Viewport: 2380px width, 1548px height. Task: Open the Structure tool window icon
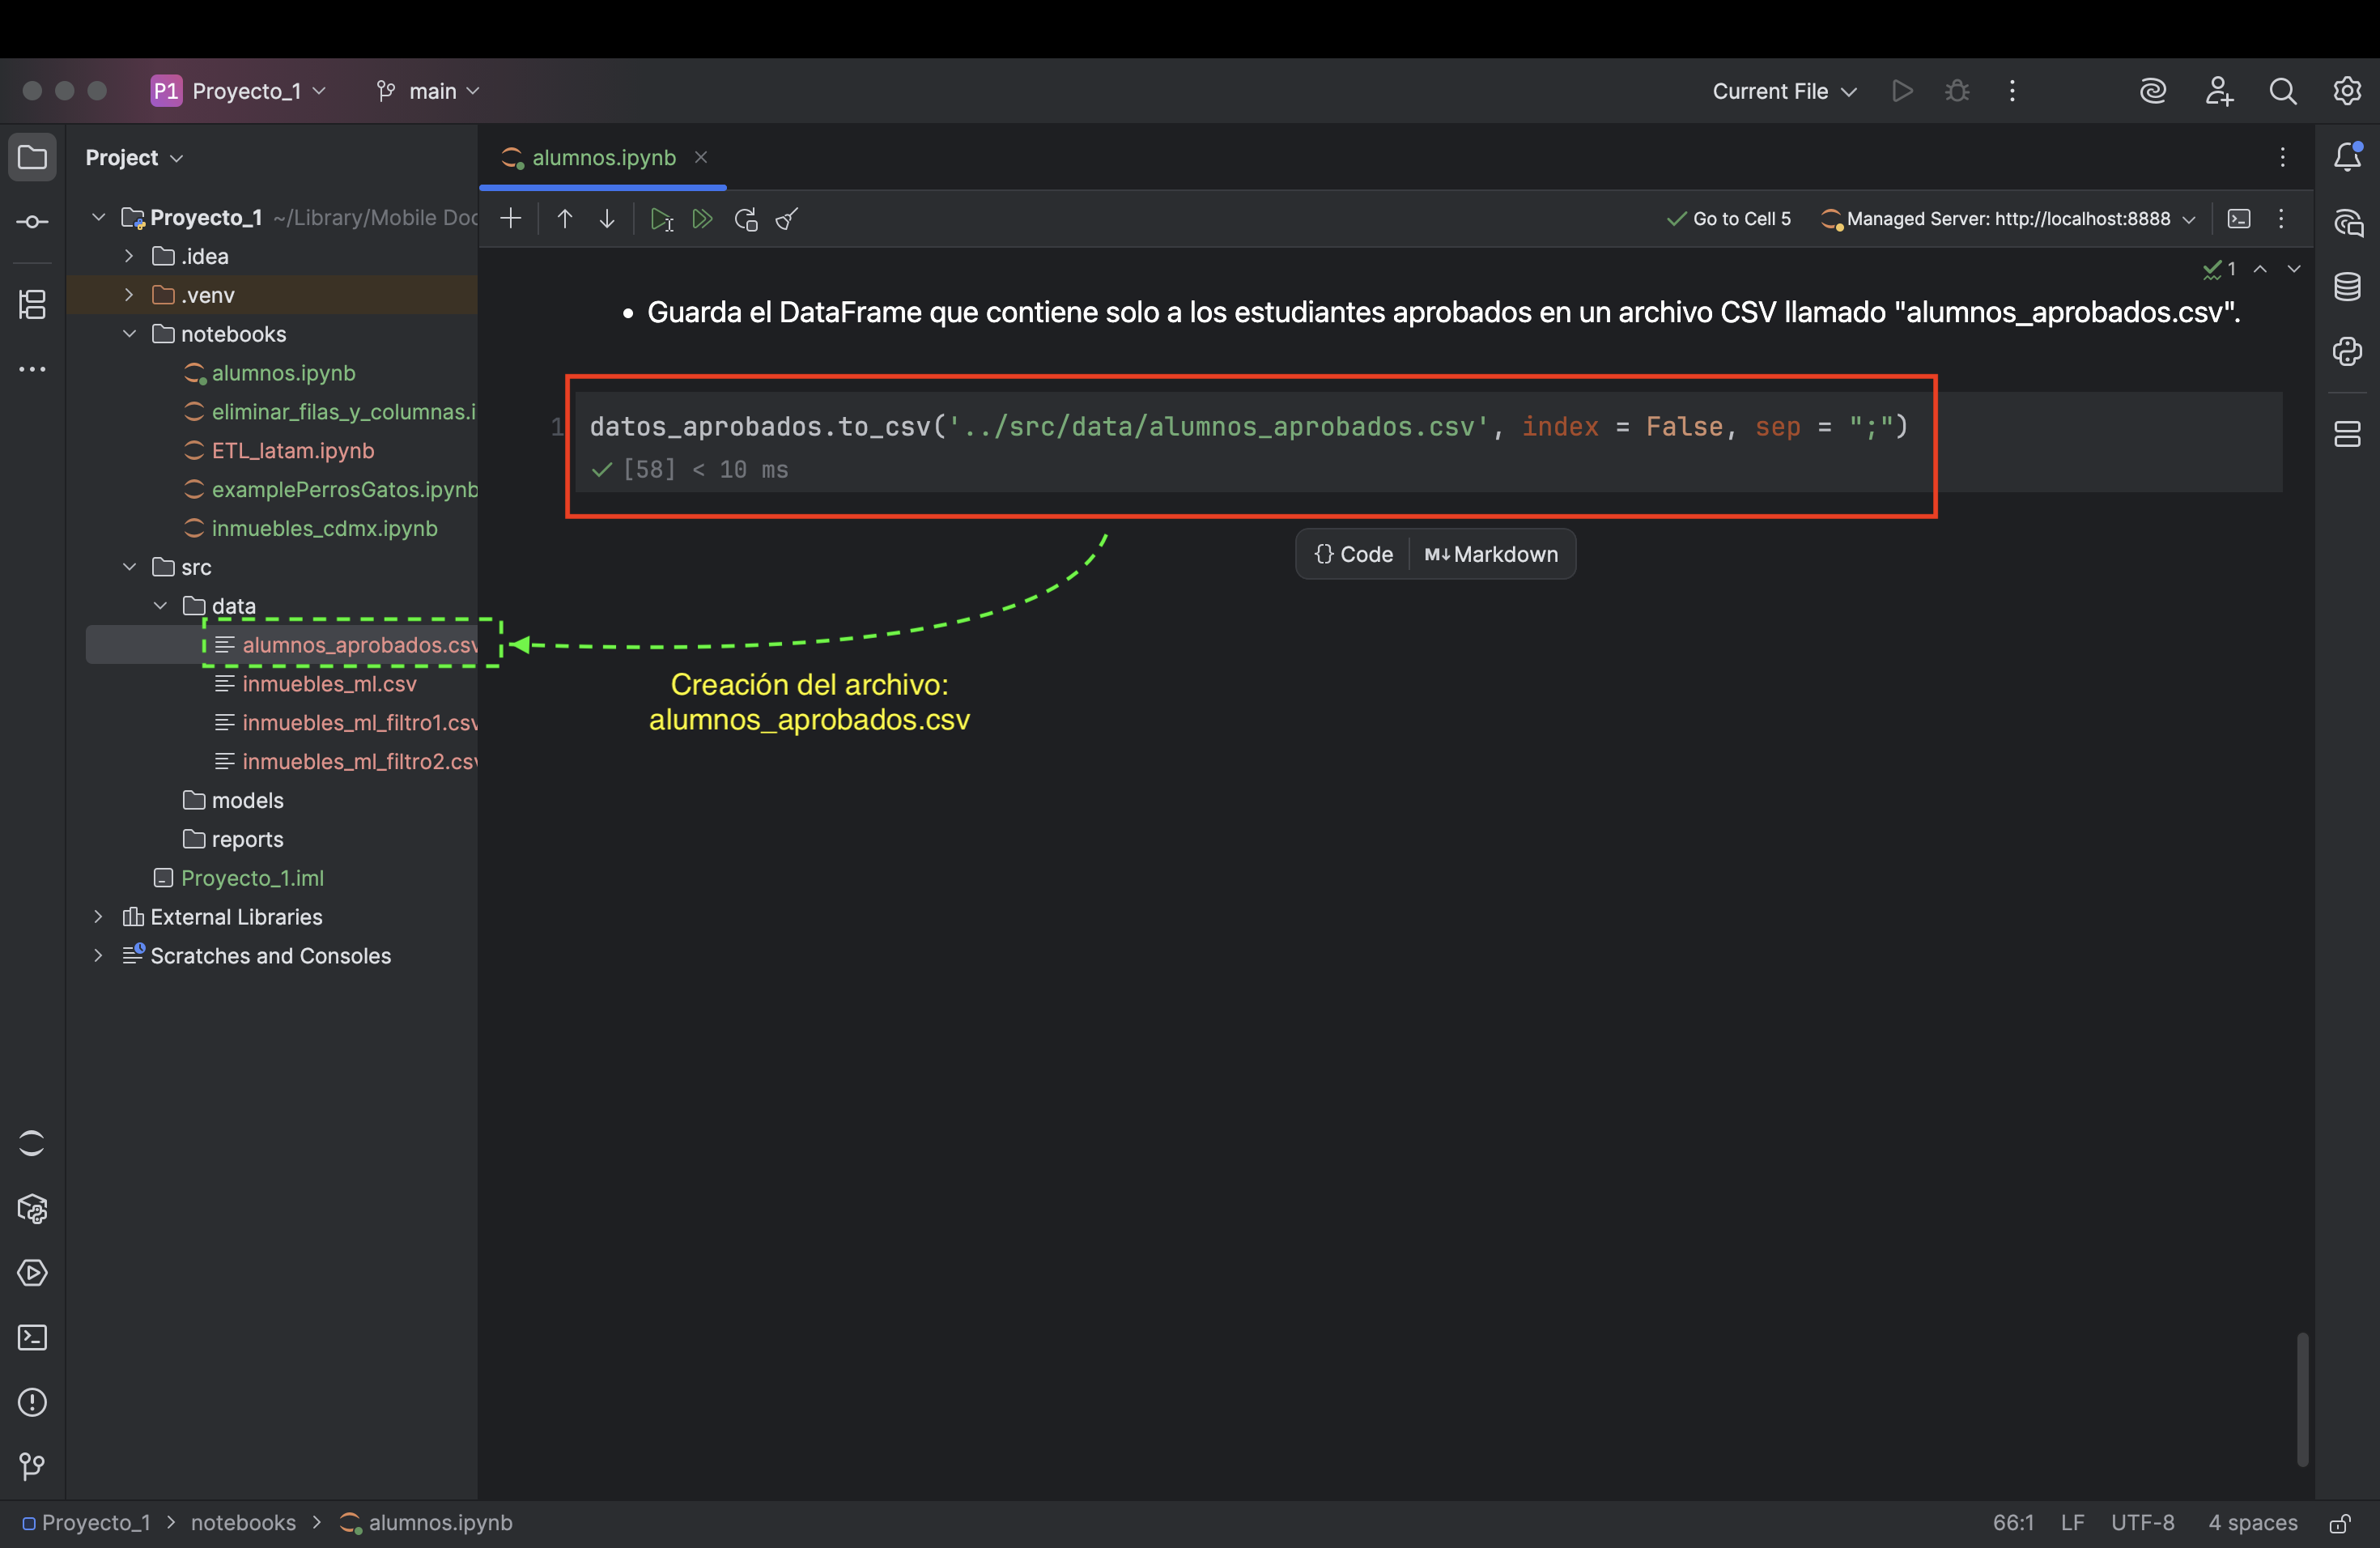(32, 304)
